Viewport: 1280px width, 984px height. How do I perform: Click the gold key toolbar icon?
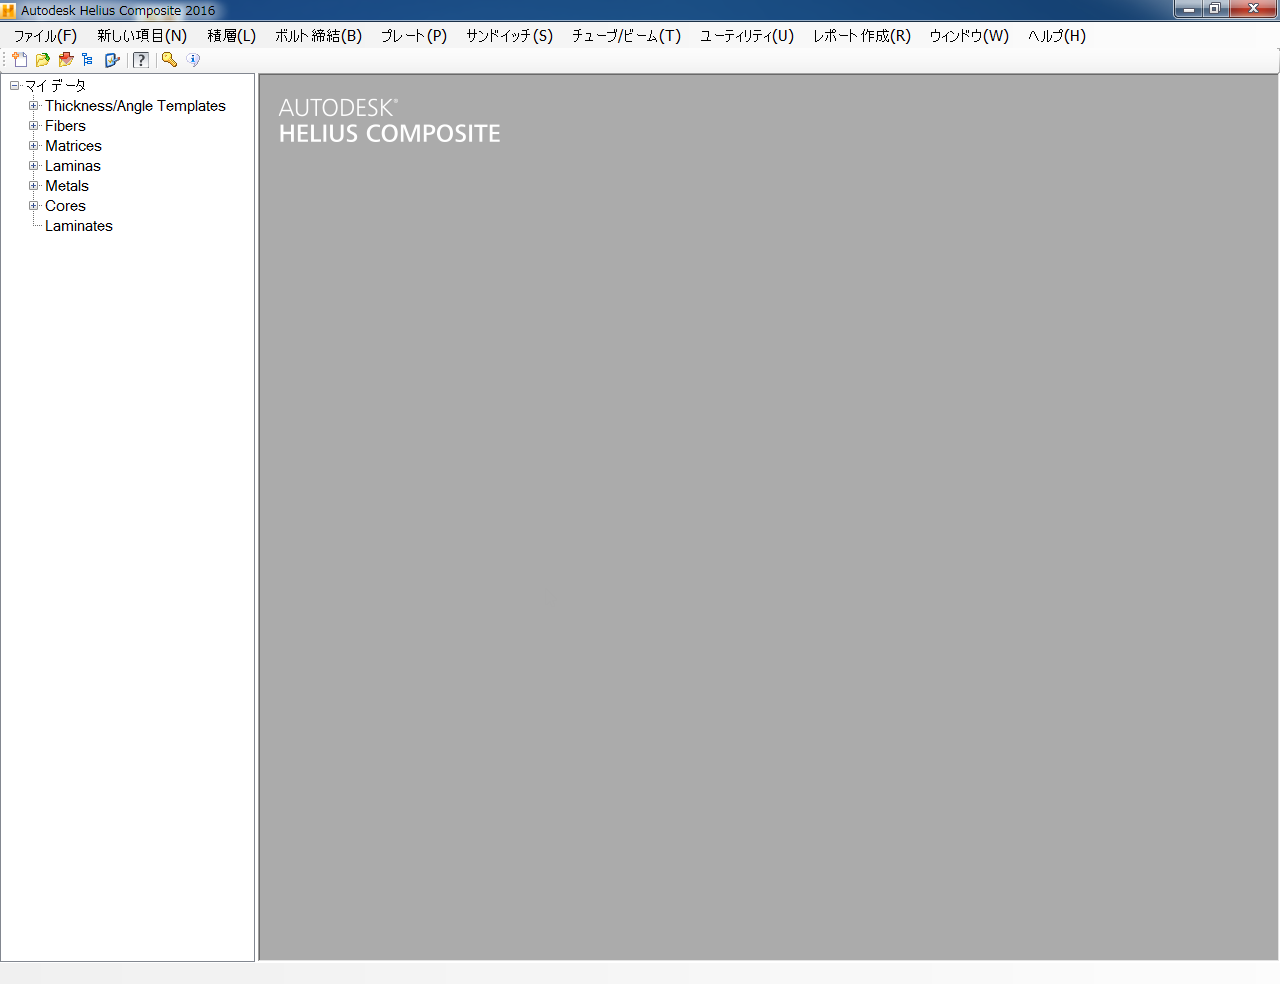coord(169,60)
